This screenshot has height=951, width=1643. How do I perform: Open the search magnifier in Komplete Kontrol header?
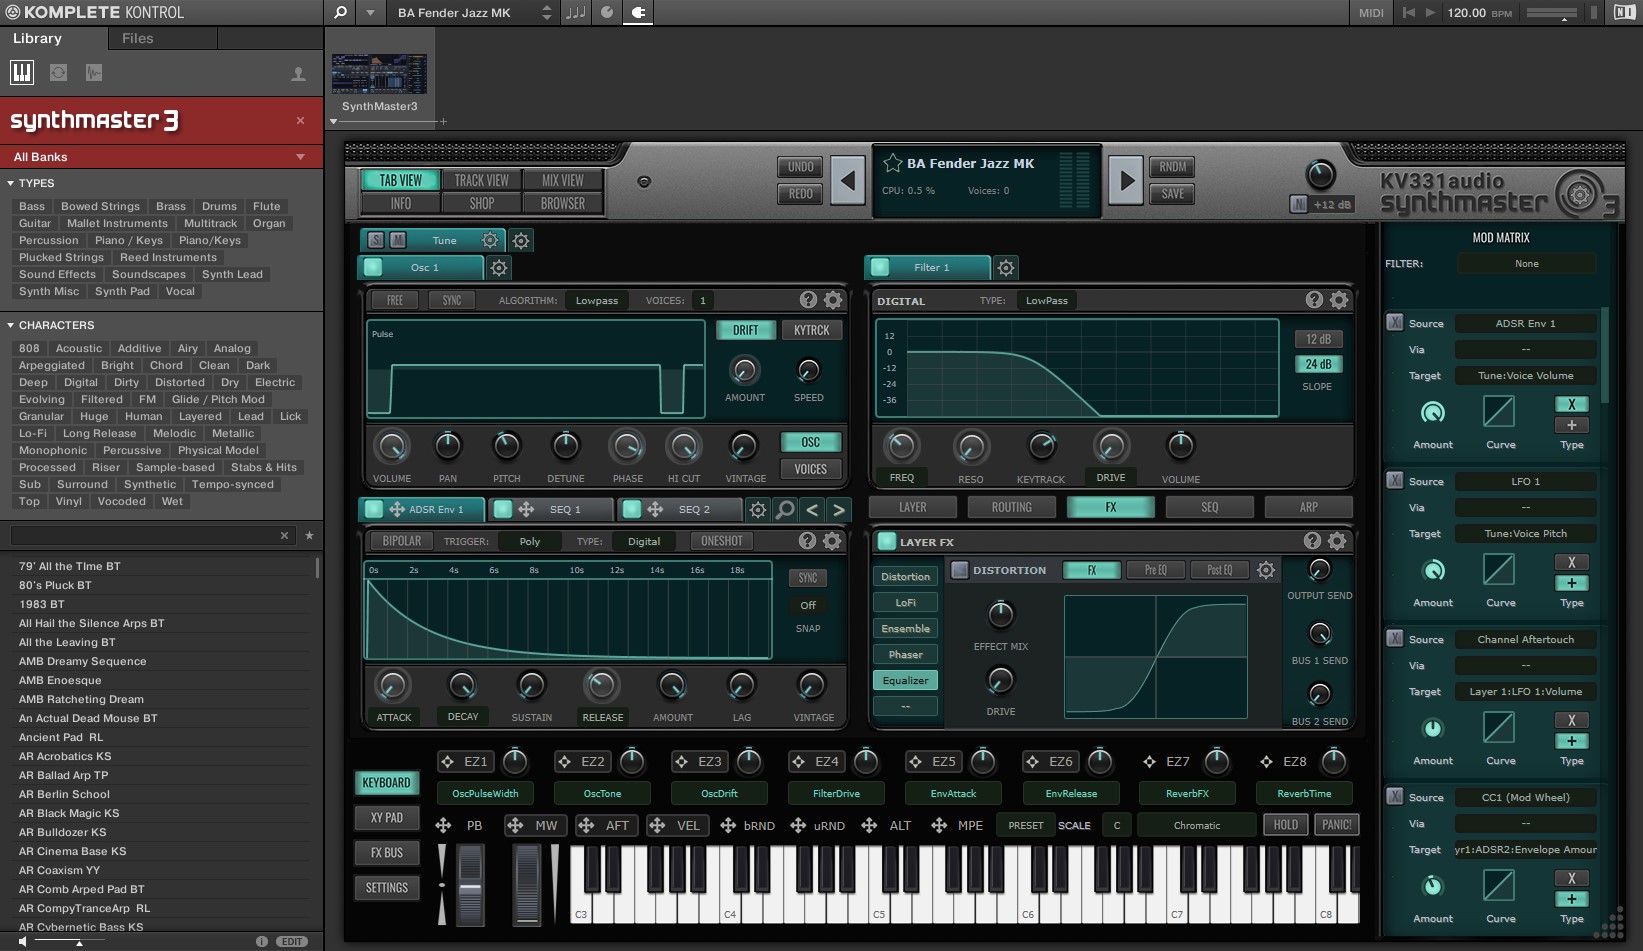(340, 13)
